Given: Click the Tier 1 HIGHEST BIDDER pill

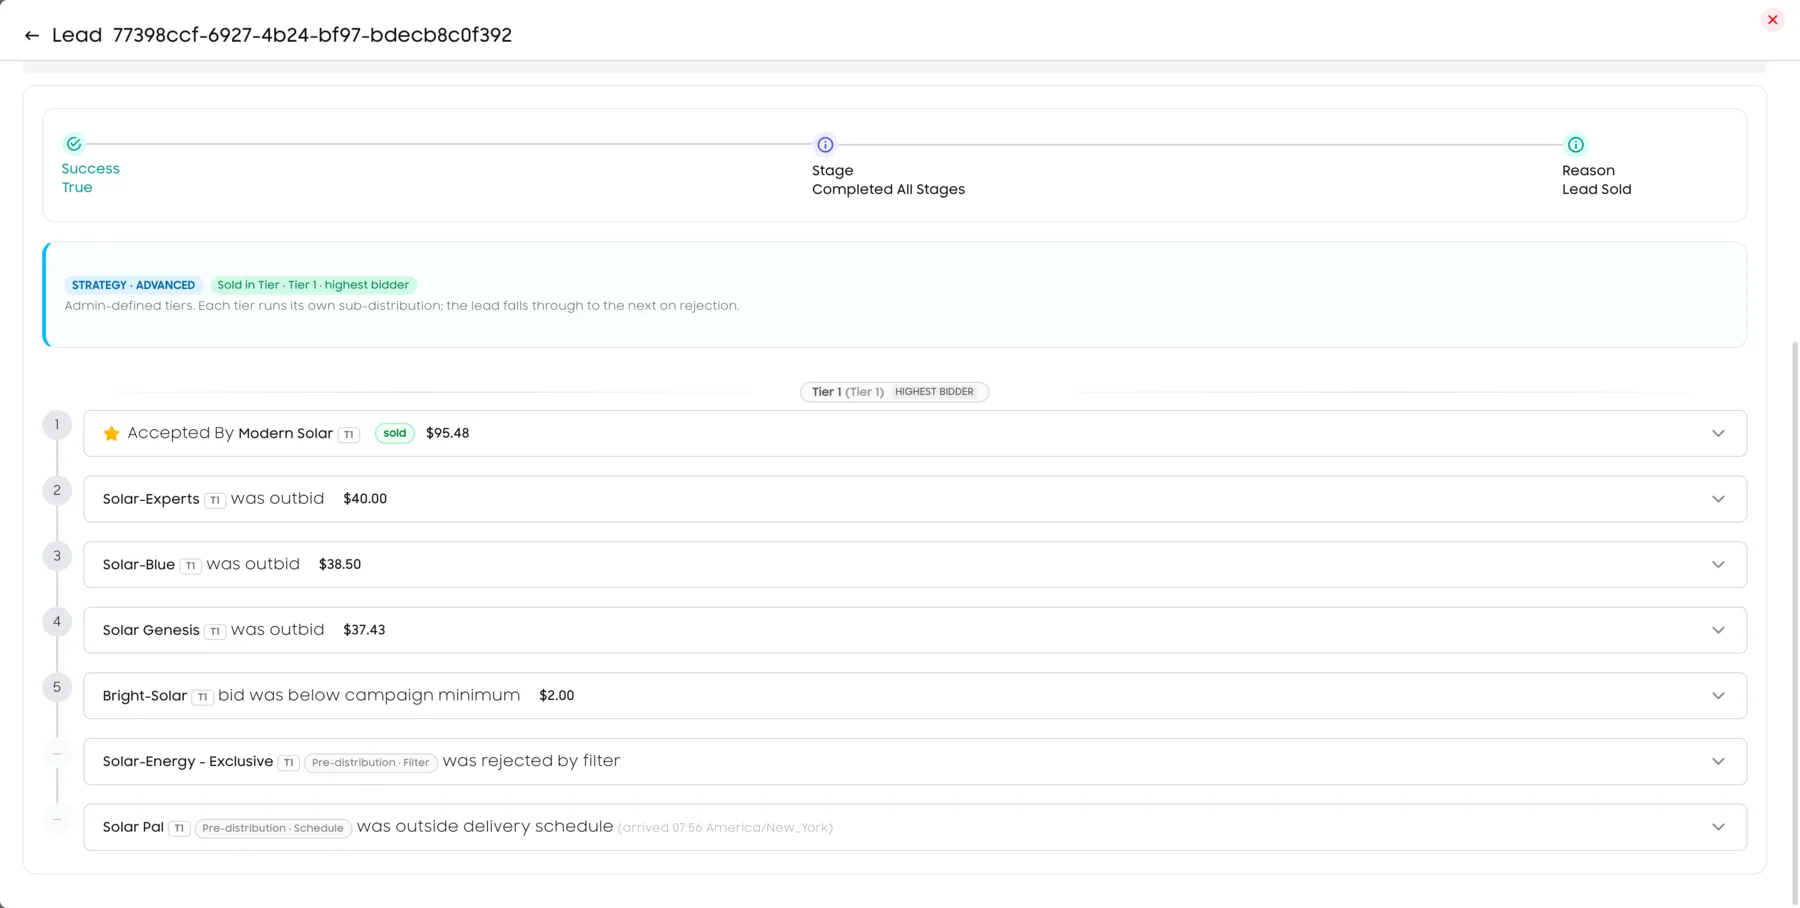Looking at the screenshot, I should click(x=894, y=392).
